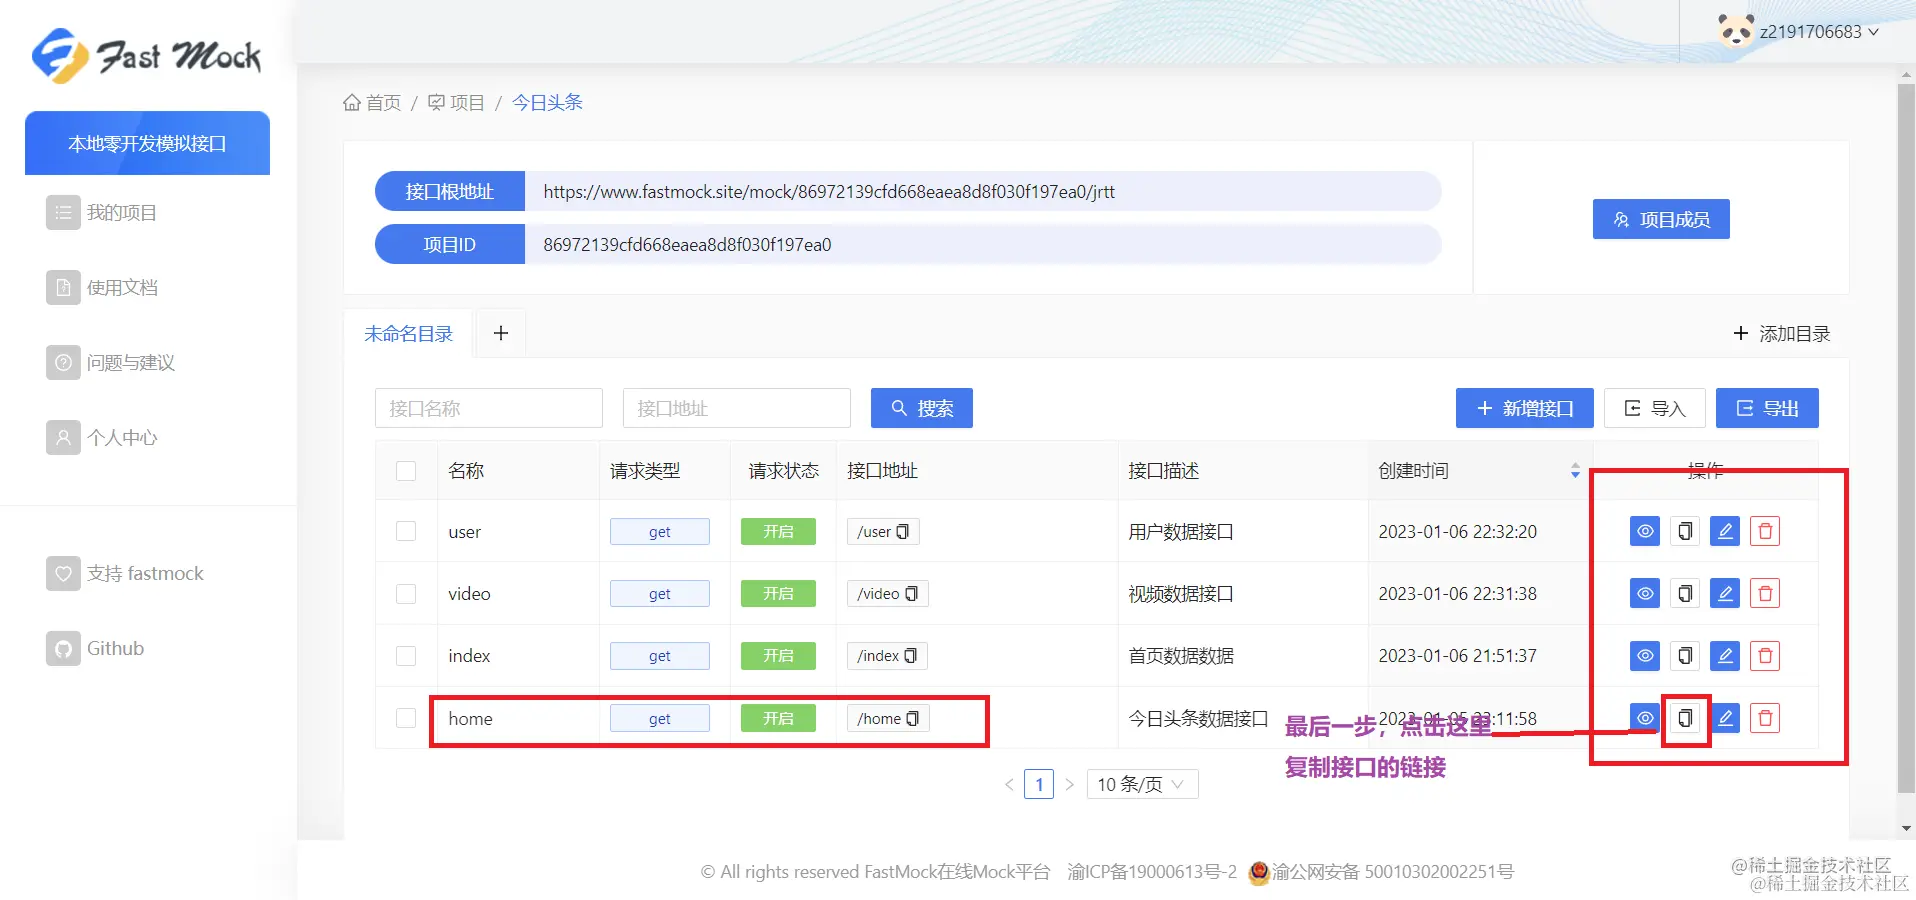Image resolution: width=1916 pixels, height=900 pixels.
Task: Copy the /video path icon
Action: 911,594
